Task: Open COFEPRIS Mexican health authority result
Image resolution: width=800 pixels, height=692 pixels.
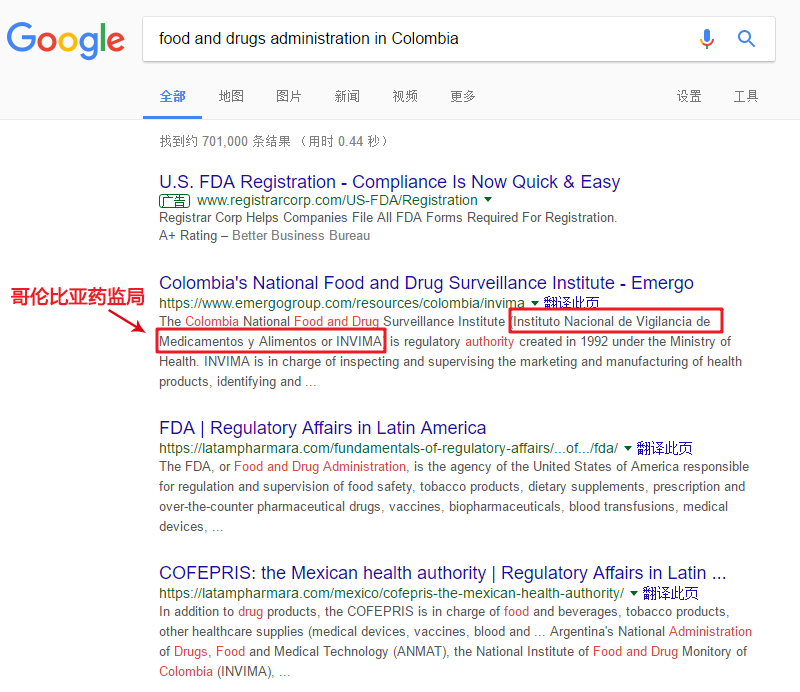Action: coord(442,573)
